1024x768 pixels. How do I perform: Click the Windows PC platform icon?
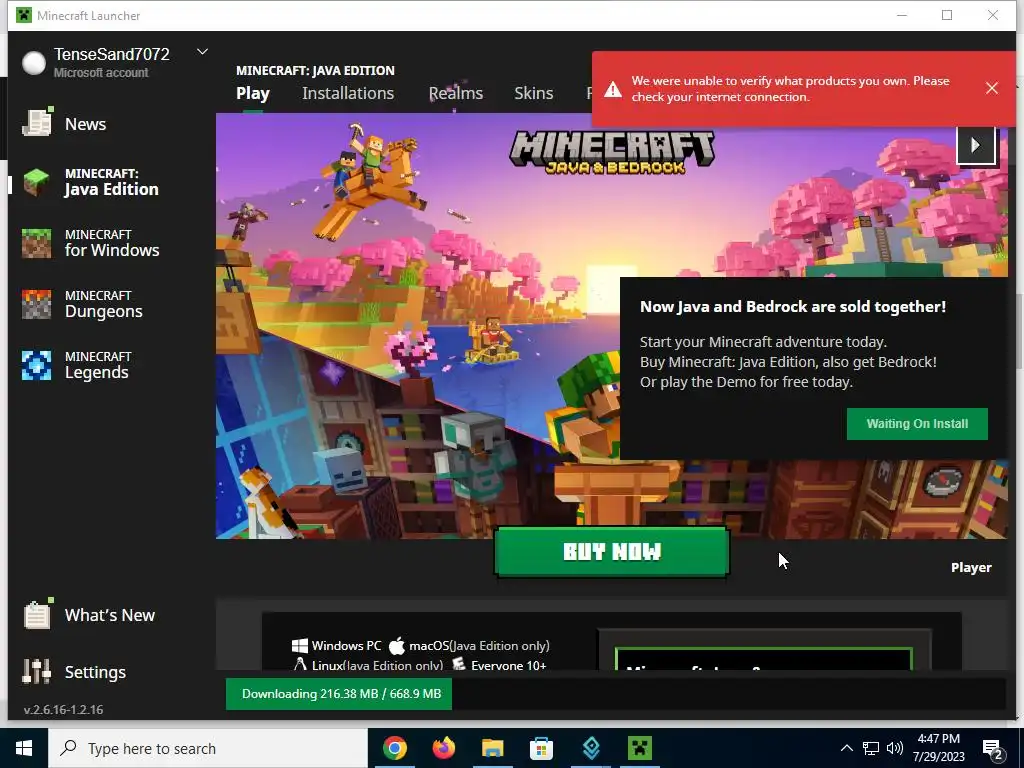pyautogui.click(x=300, y=646)
